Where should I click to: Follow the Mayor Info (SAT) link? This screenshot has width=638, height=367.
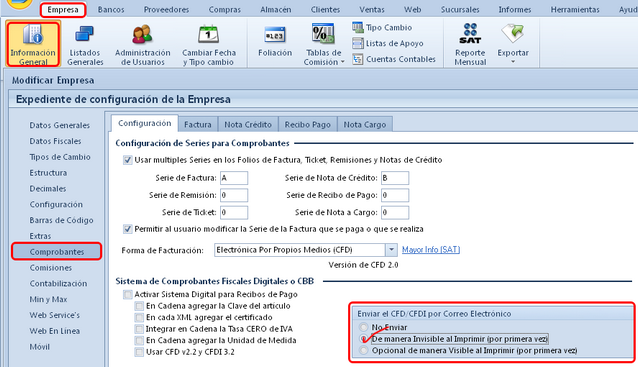click(x=431, y=249)
